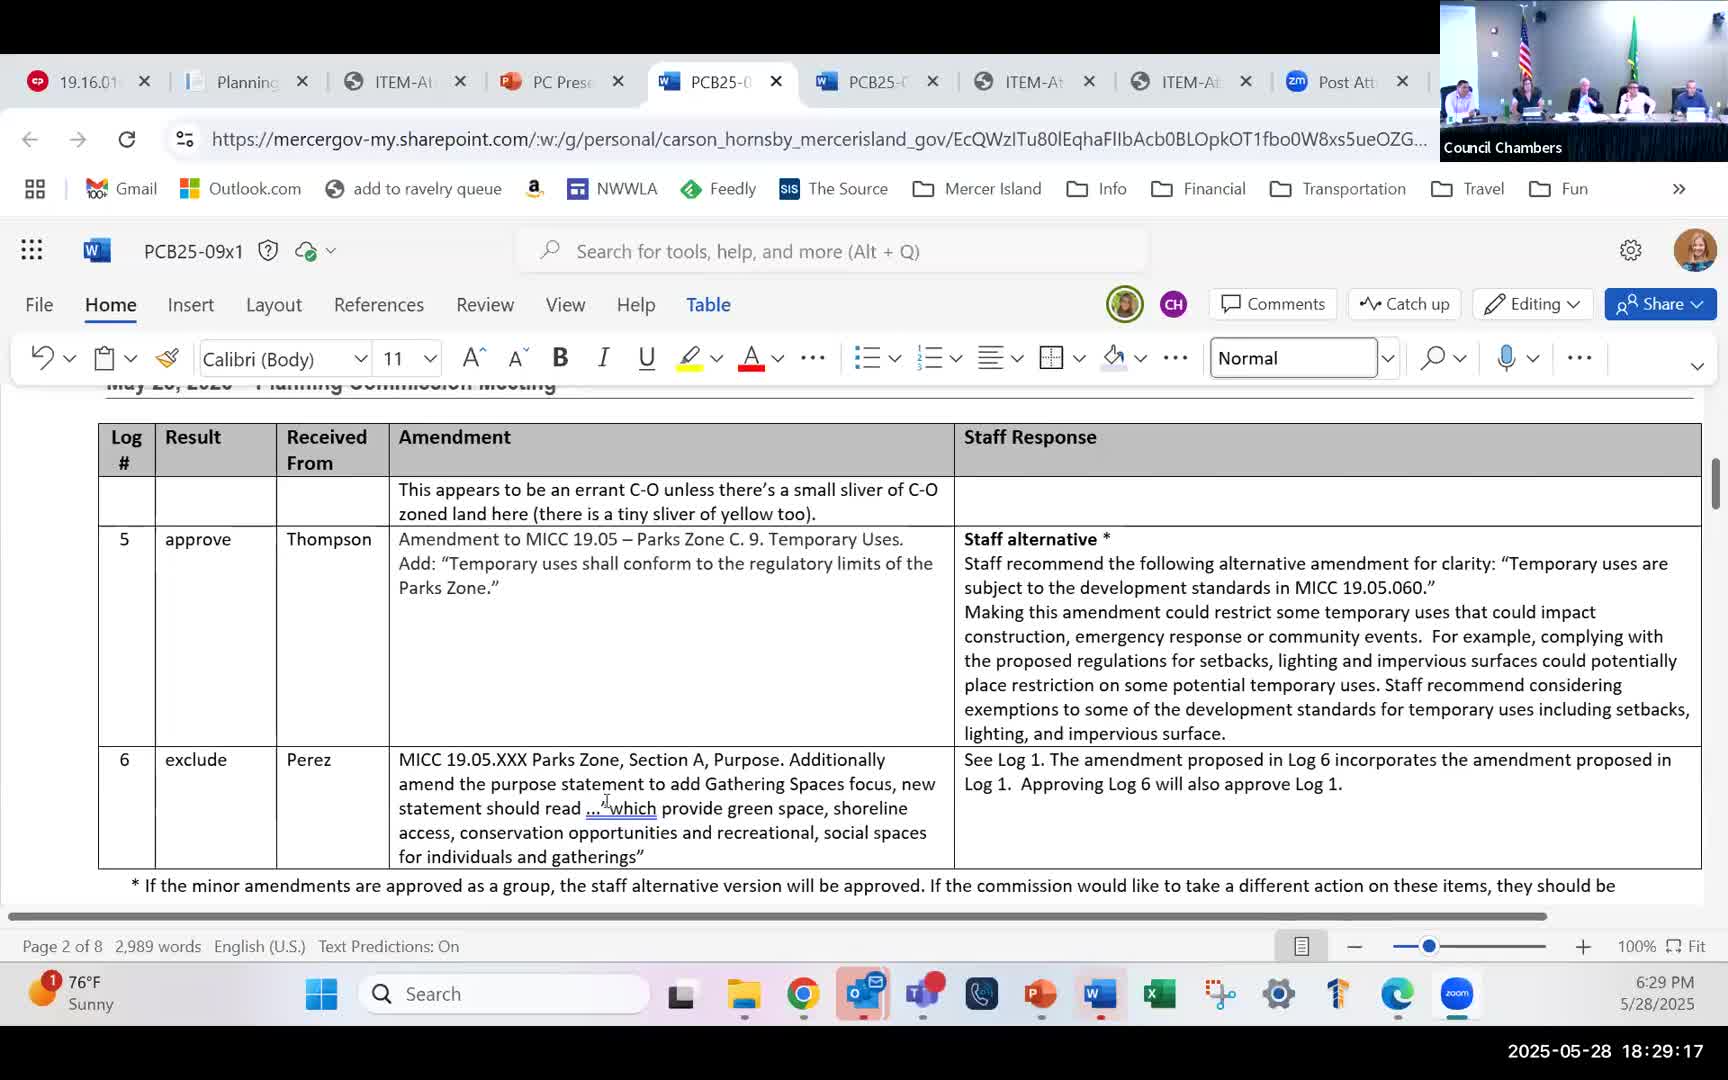Open the settings gear icon in Word header

1630,251
